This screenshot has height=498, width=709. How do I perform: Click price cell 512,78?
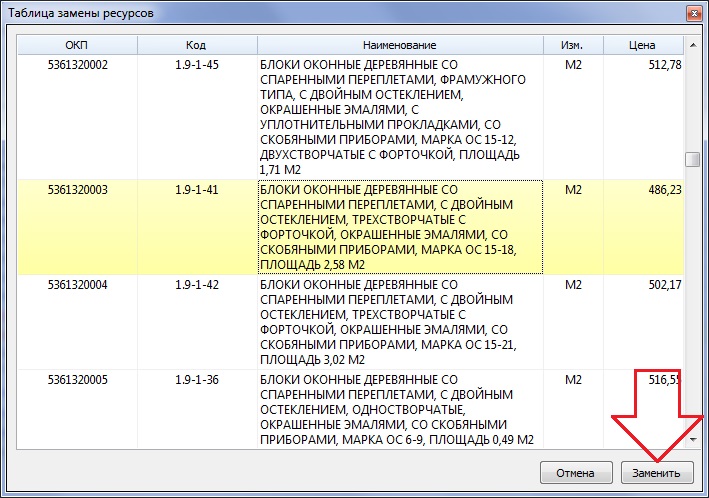[x=643, y=117]
